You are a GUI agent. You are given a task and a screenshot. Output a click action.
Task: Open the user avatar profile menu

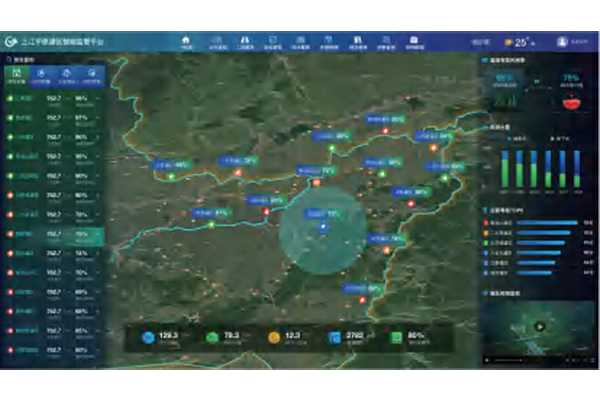click(562, 42)
